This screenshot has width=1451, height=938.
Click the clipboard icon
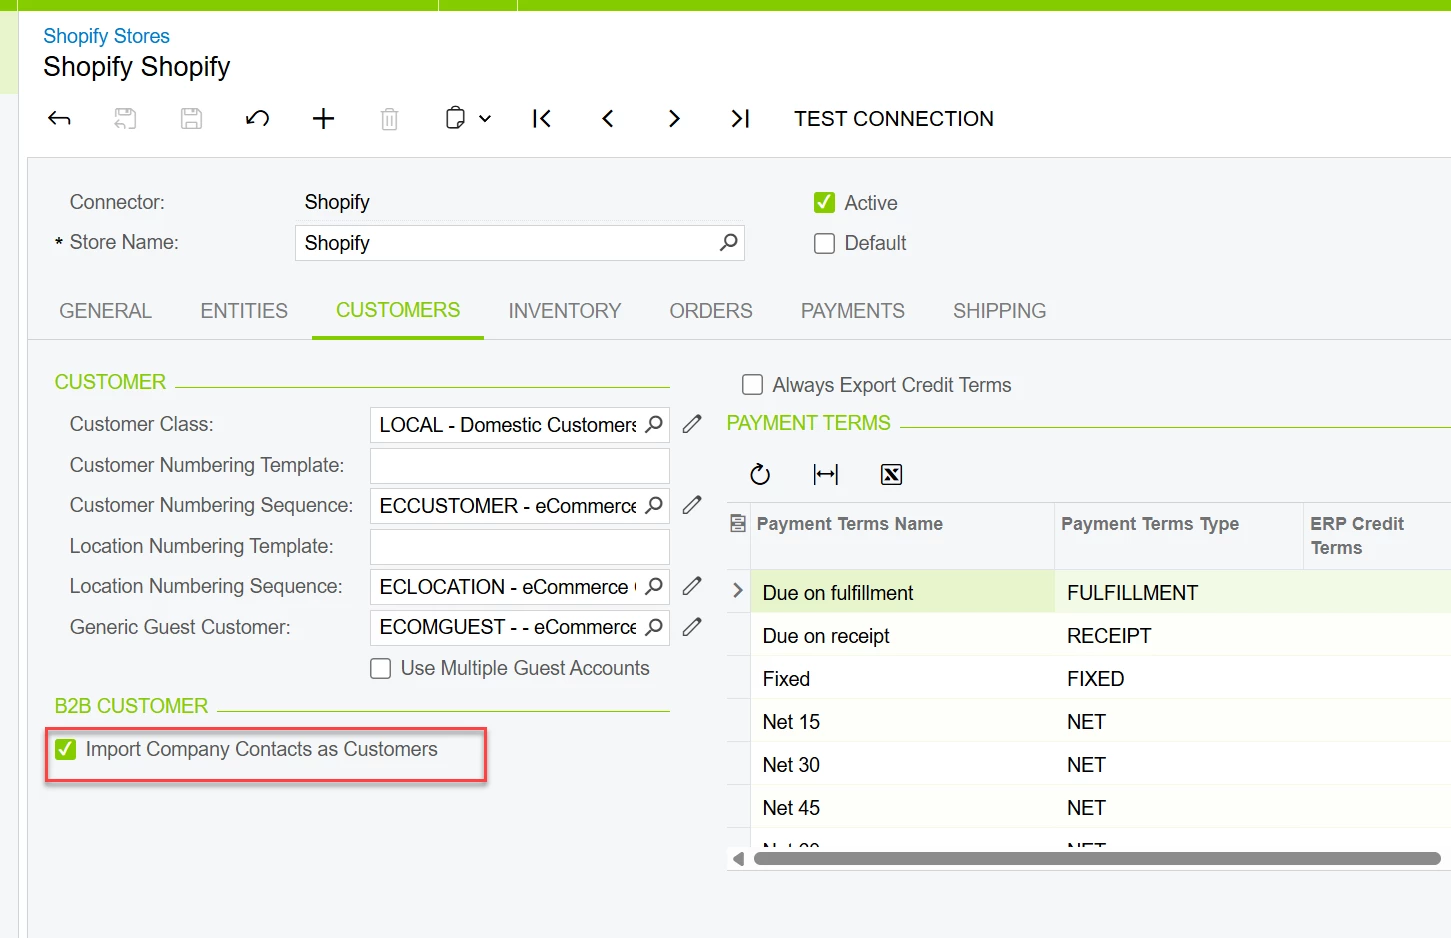[x=455, y=118]
